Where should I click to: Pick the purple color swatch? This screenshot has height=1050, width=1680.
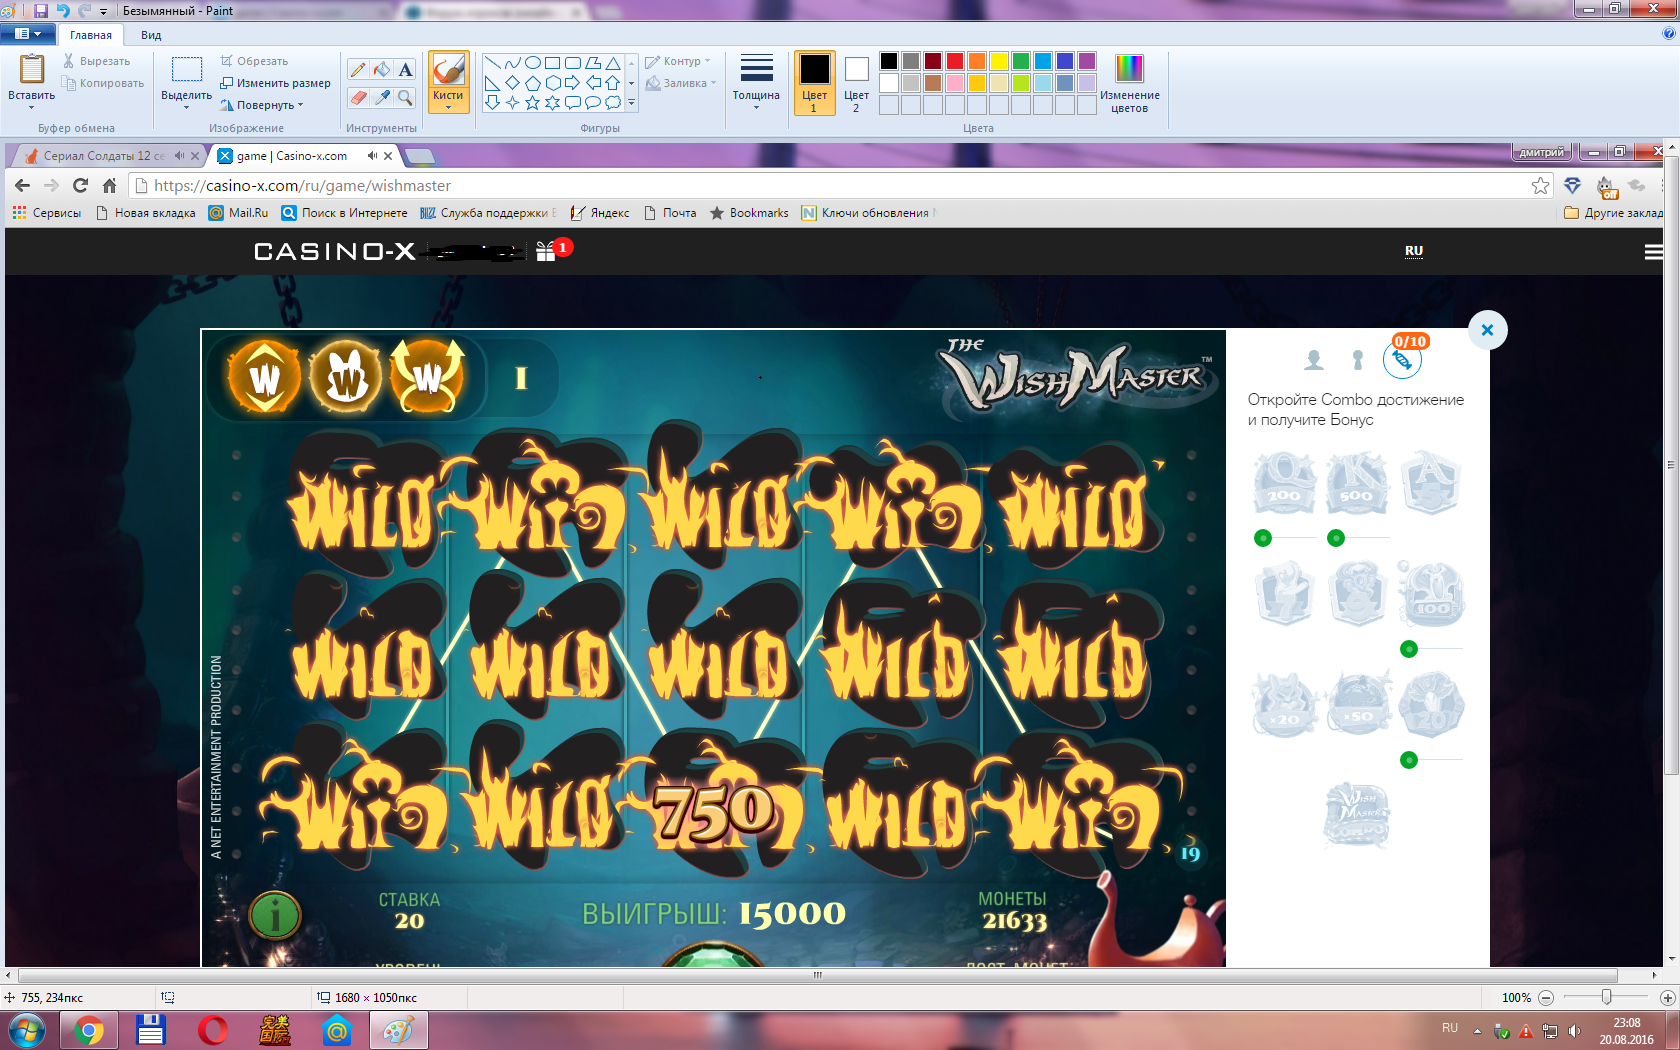1087,61
